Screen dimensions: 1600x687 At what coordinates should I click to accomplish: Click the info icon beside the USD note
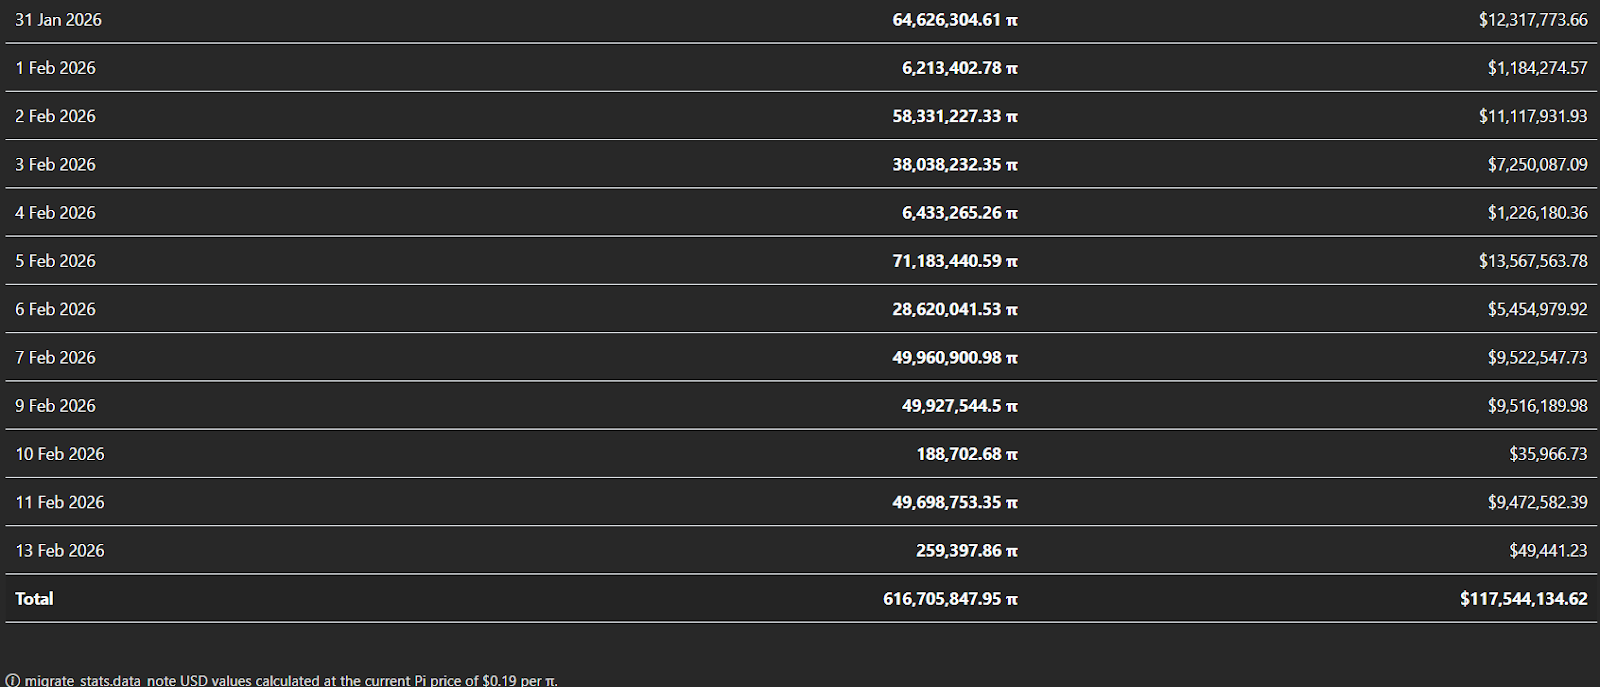[x=12, y=680]
